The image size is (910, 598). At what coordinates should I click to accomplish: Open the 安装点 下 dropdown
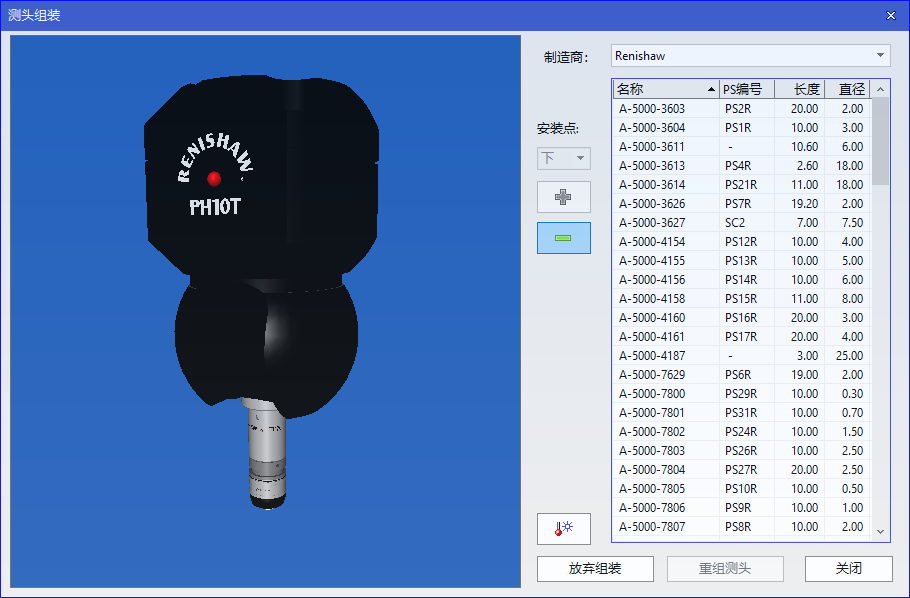click(564, 158)
